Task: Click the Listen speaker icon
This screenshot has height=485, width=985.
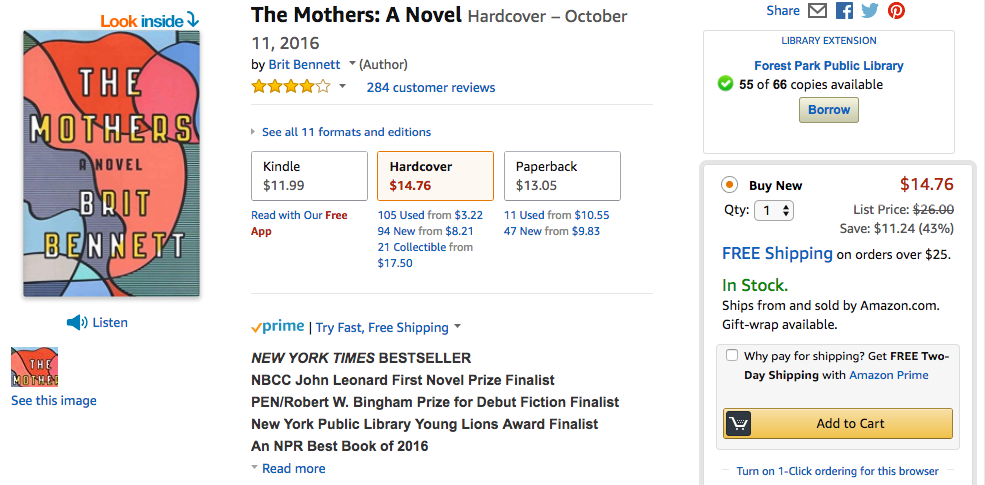Action: pos(77,322)
